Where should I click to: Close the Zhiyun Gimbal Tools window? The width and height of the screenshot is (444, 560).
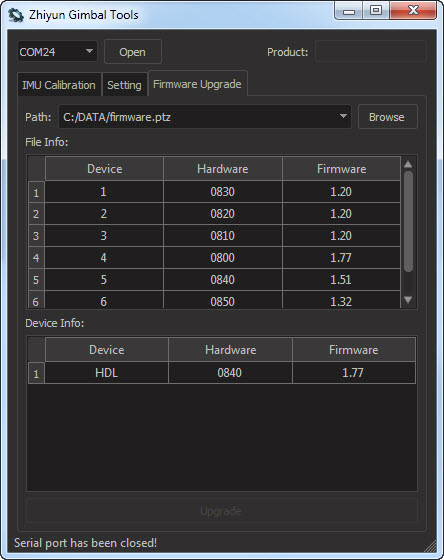[x=413, y=11]
